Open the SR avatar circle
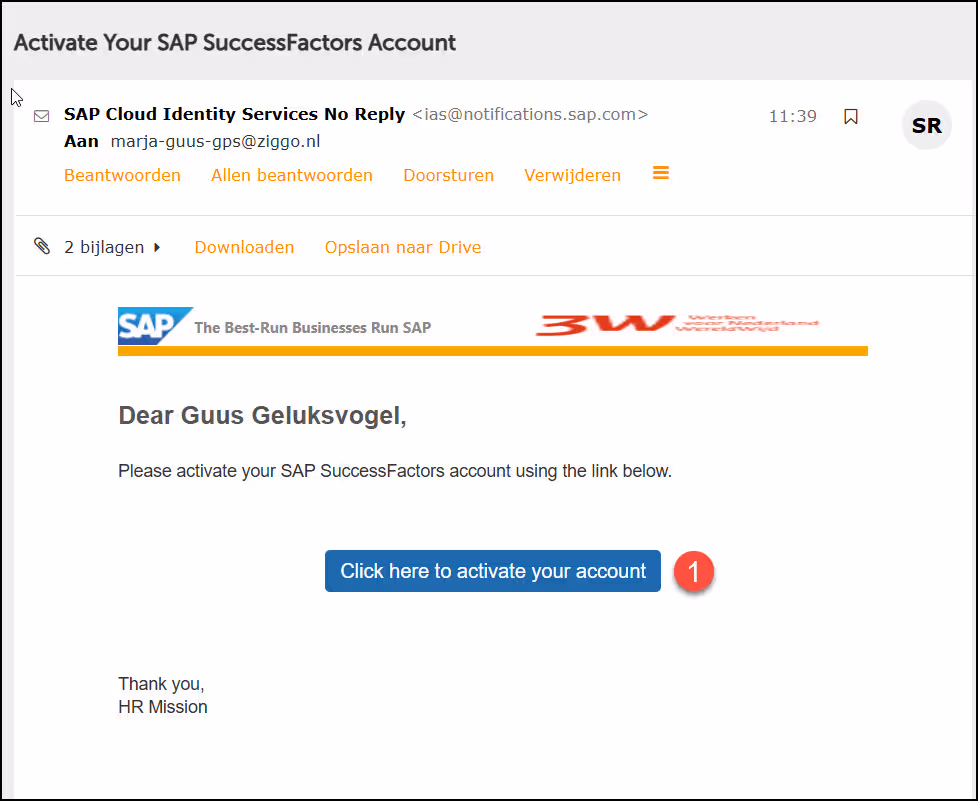The height and width of the screenshot is (801, 978). pyautogui.click(x=926, y=125)
